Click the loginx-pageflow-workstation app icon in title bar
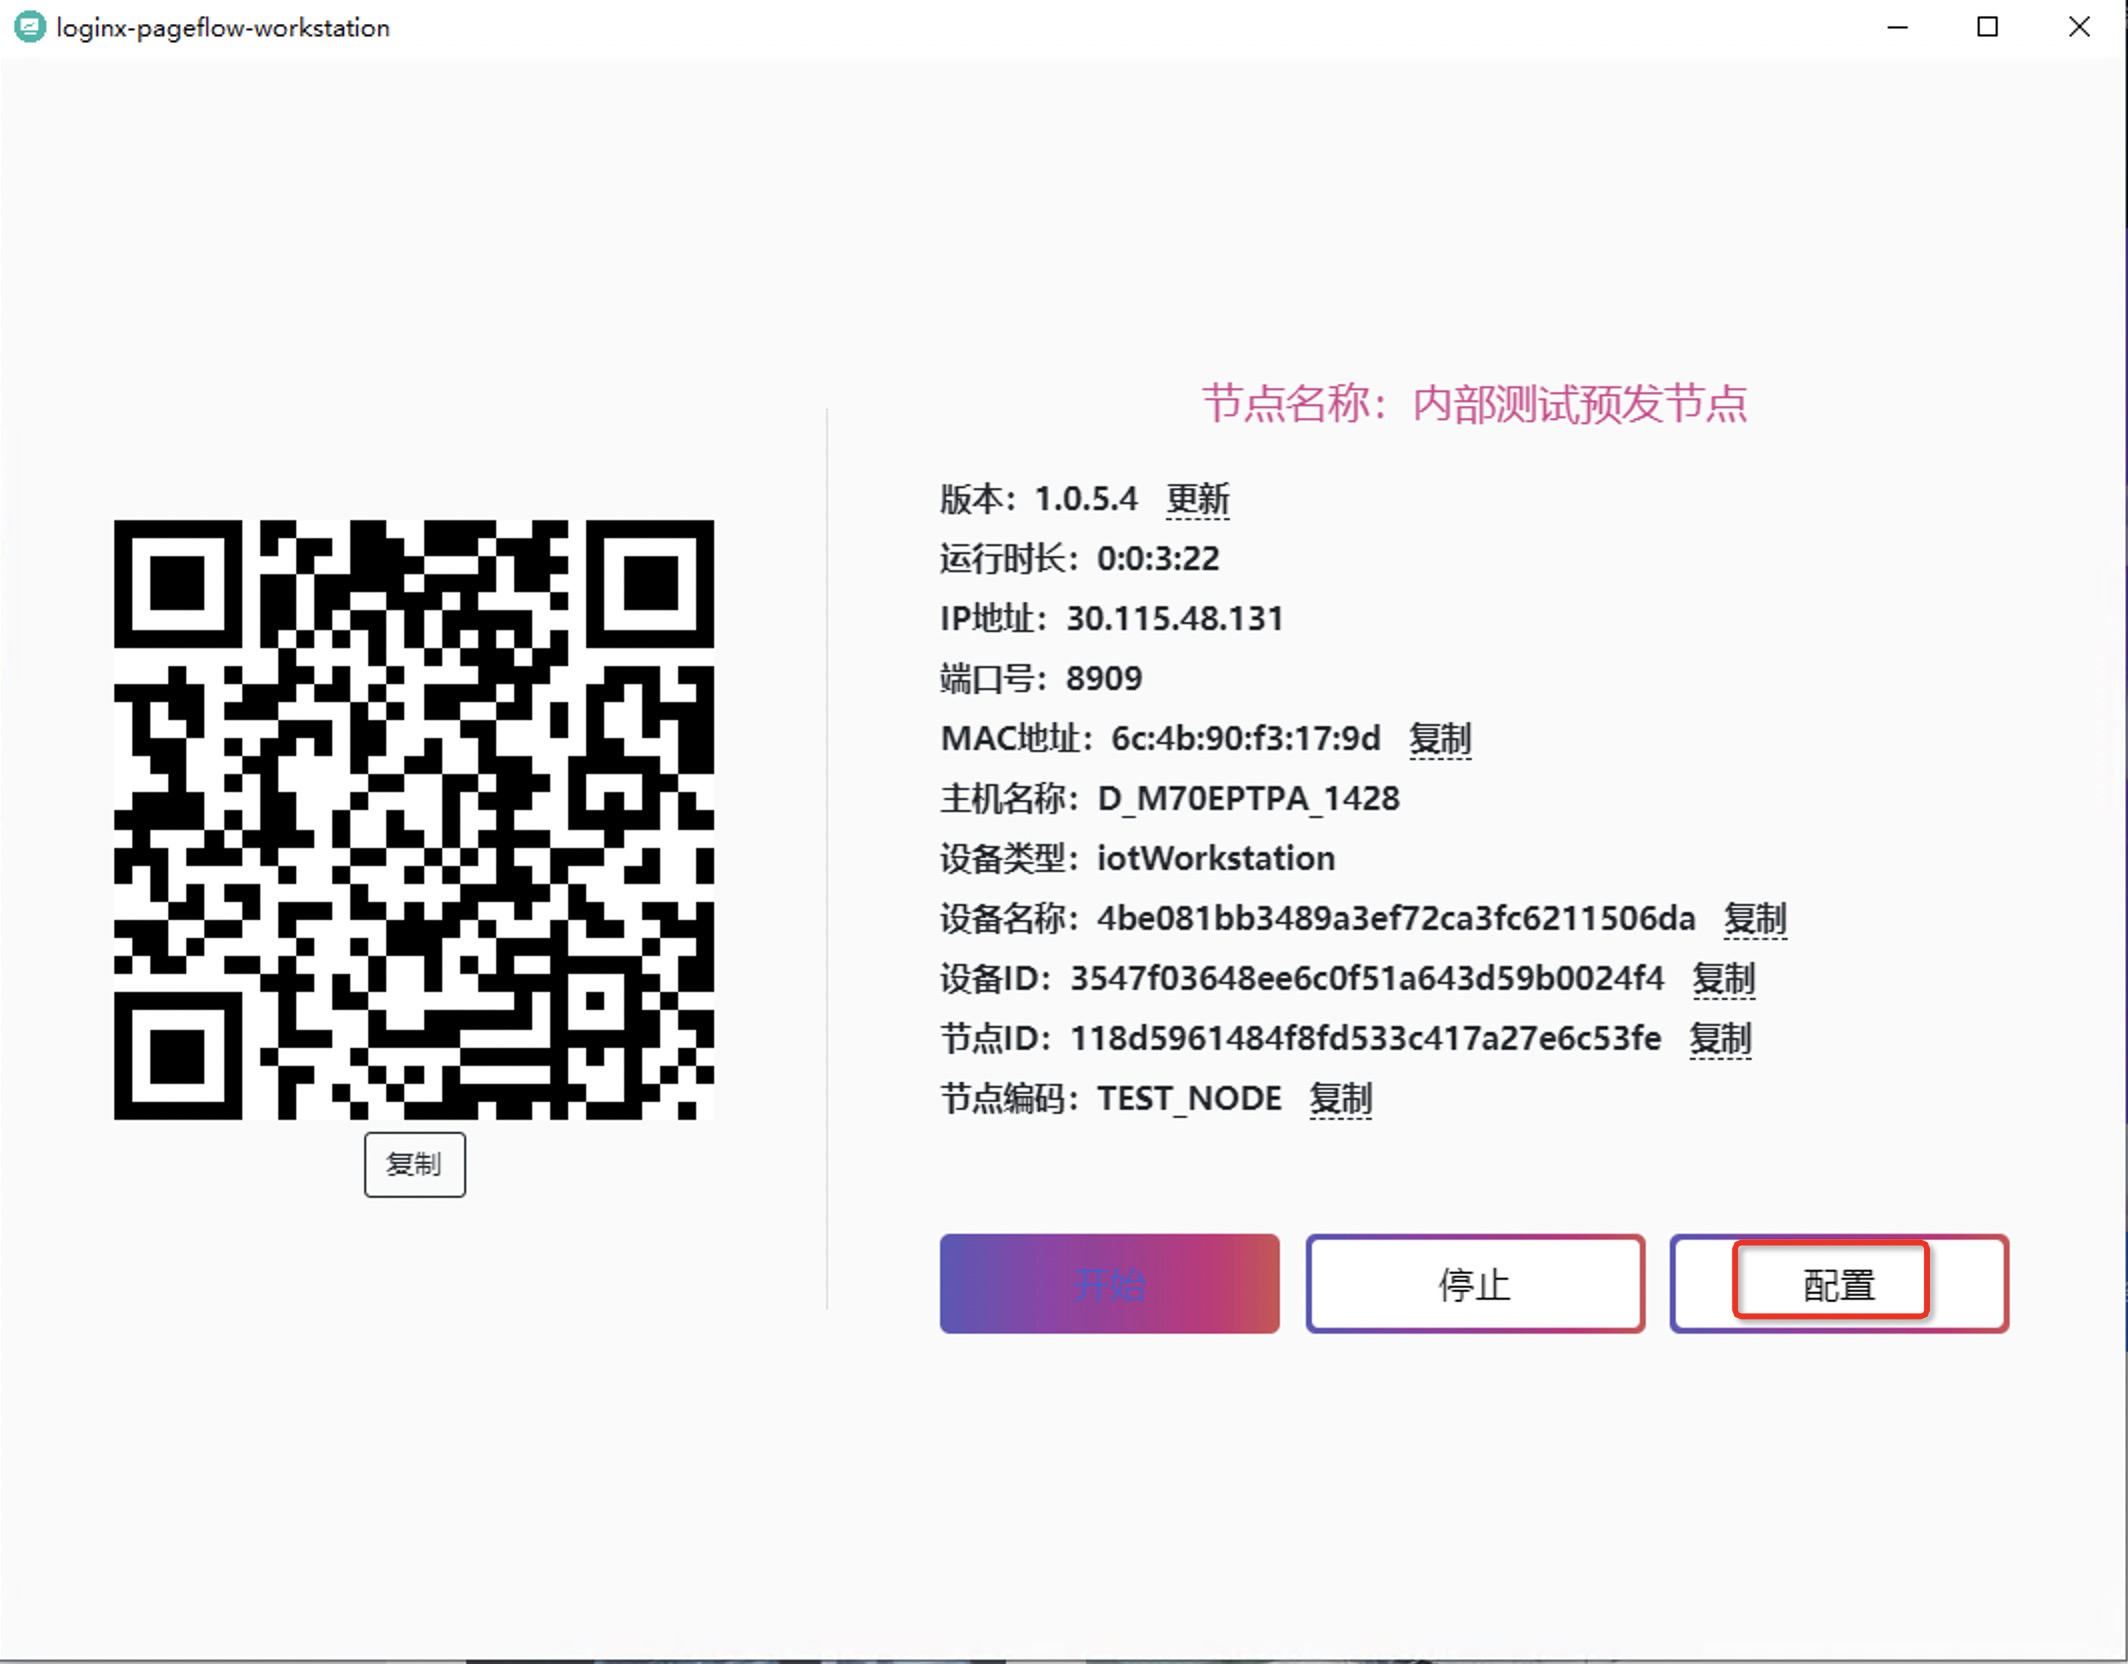 pos(30,27)
